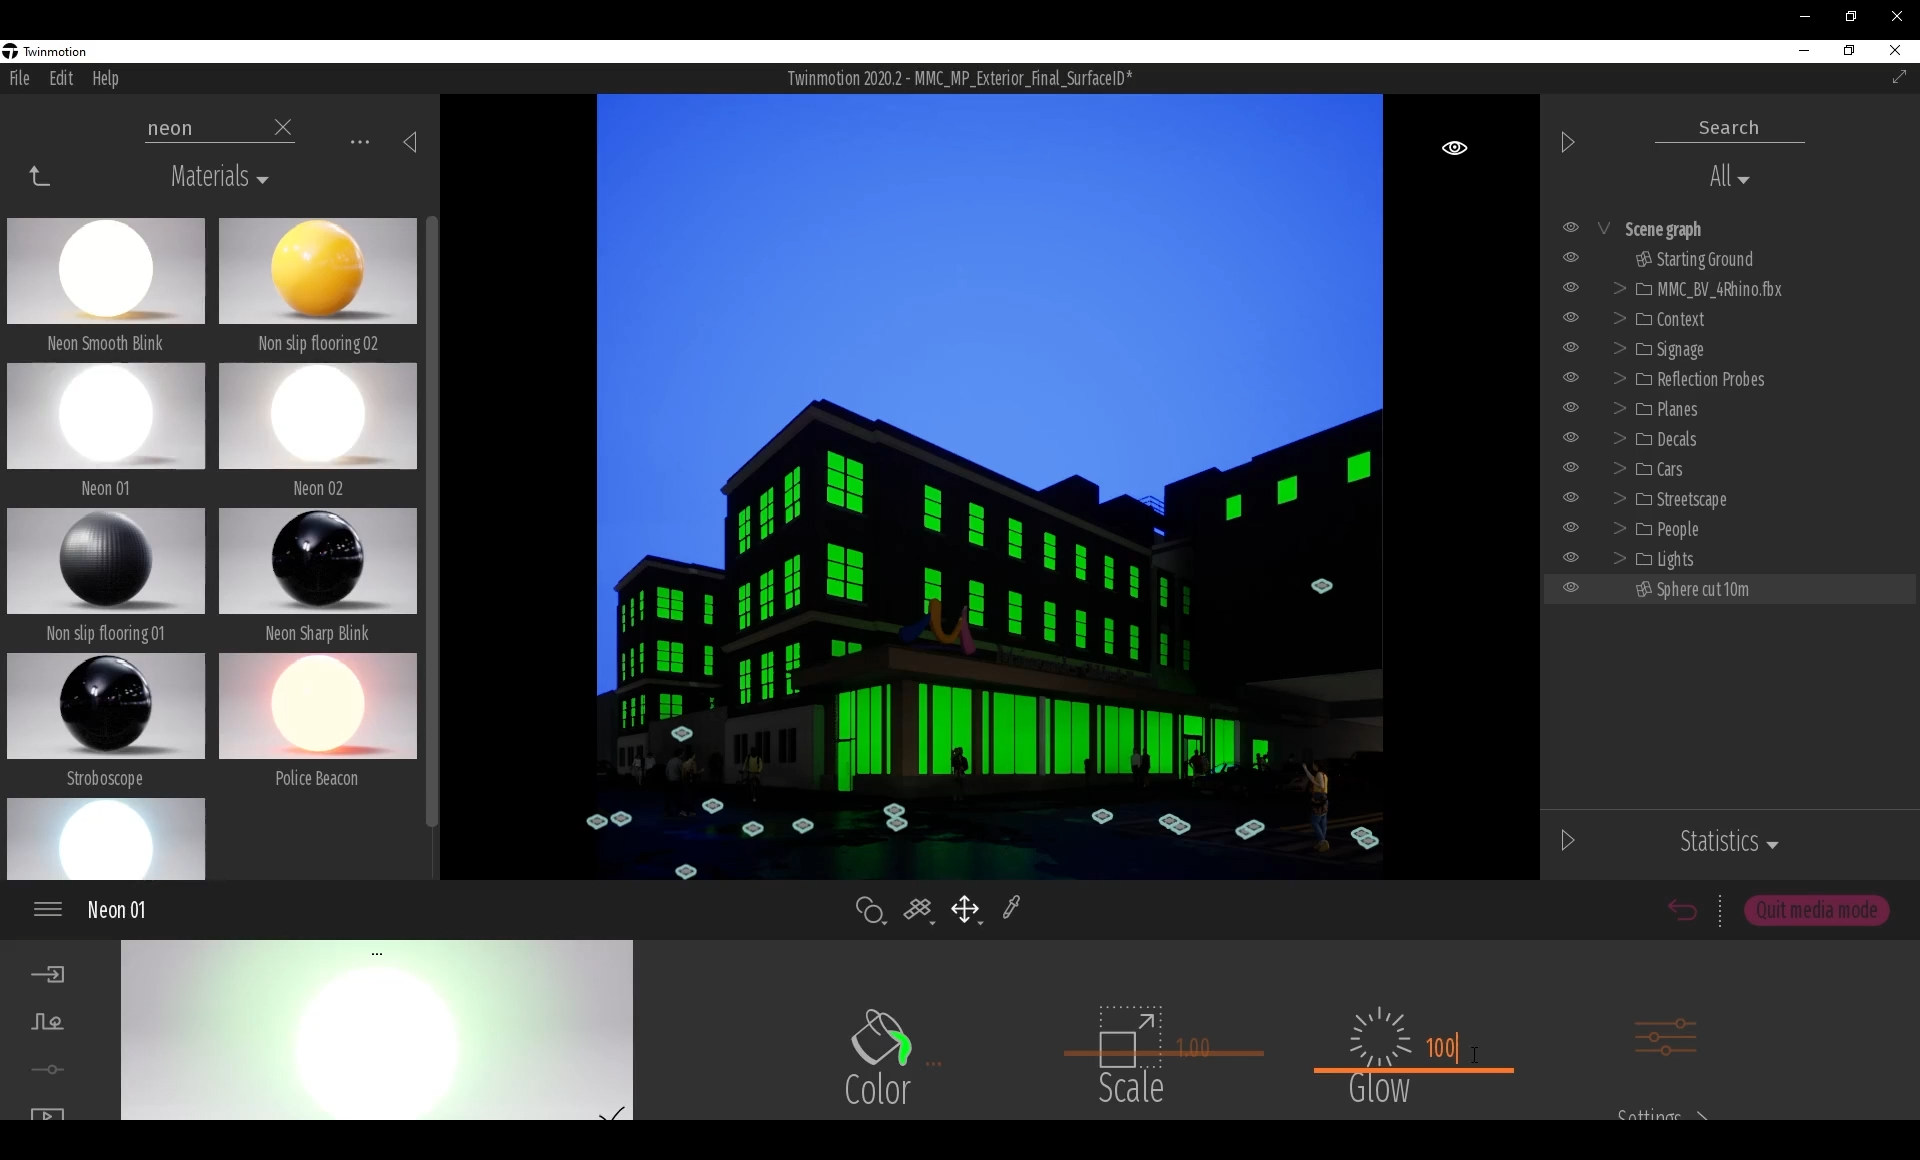Click Quit media mode button
The height and width of the screenshot is (1160, 1920).
pyautogui.click(x=1816, y=910)
